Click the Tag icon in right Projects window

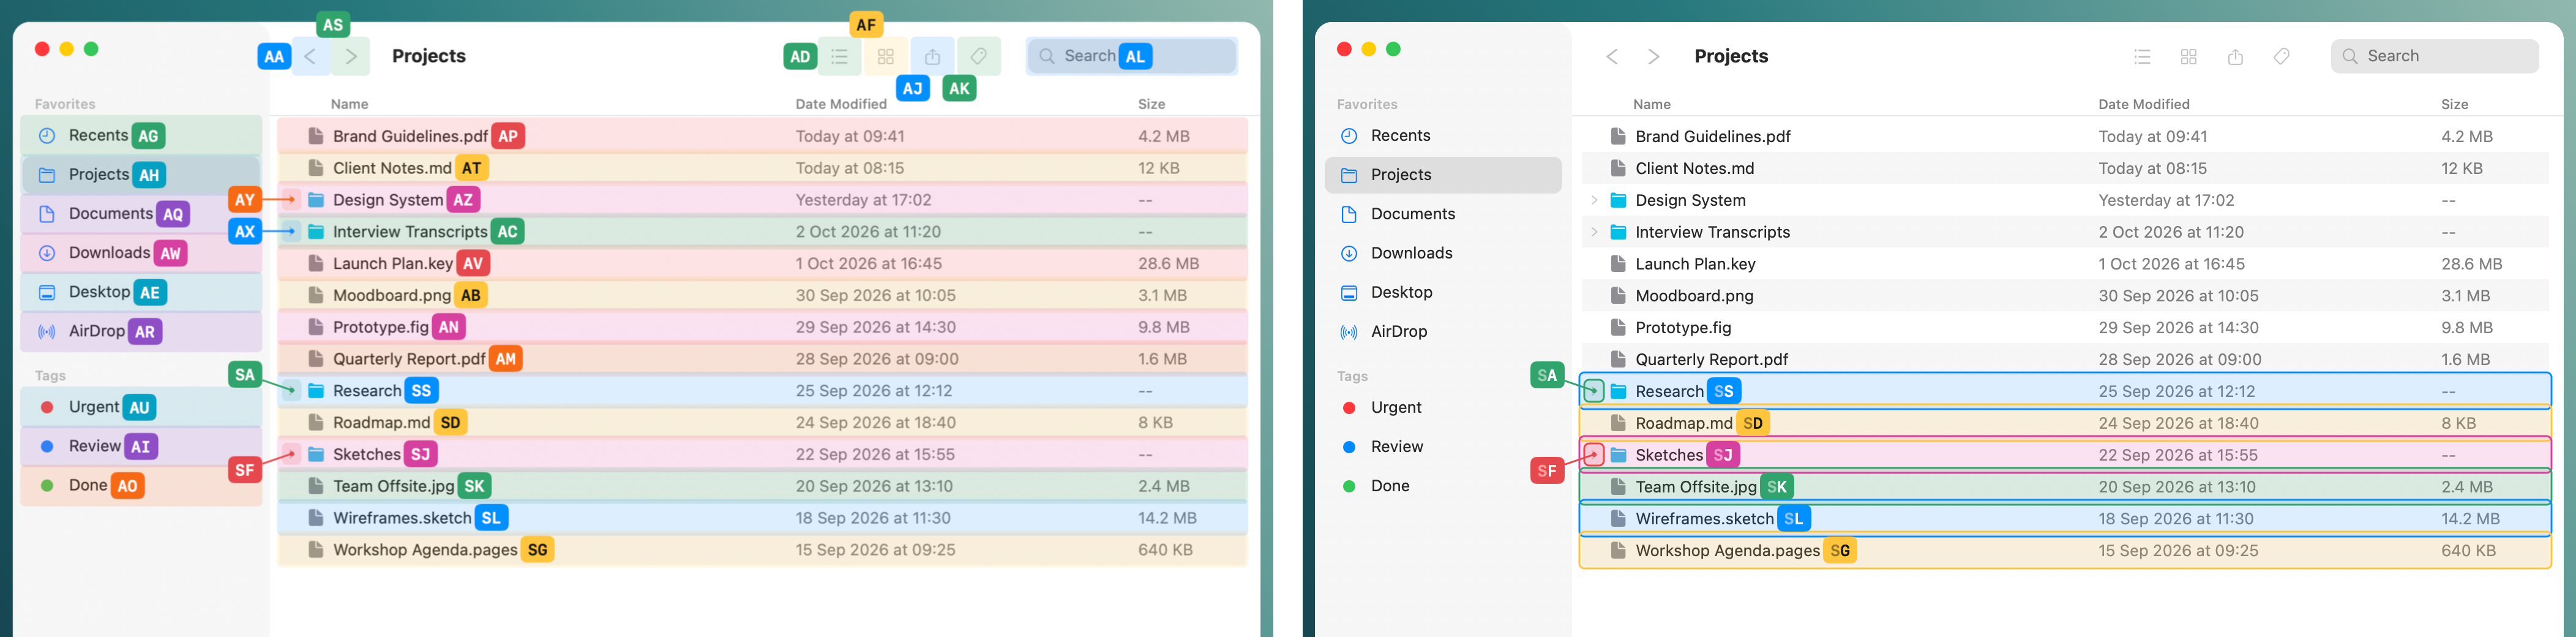[x=2282, y=57]
